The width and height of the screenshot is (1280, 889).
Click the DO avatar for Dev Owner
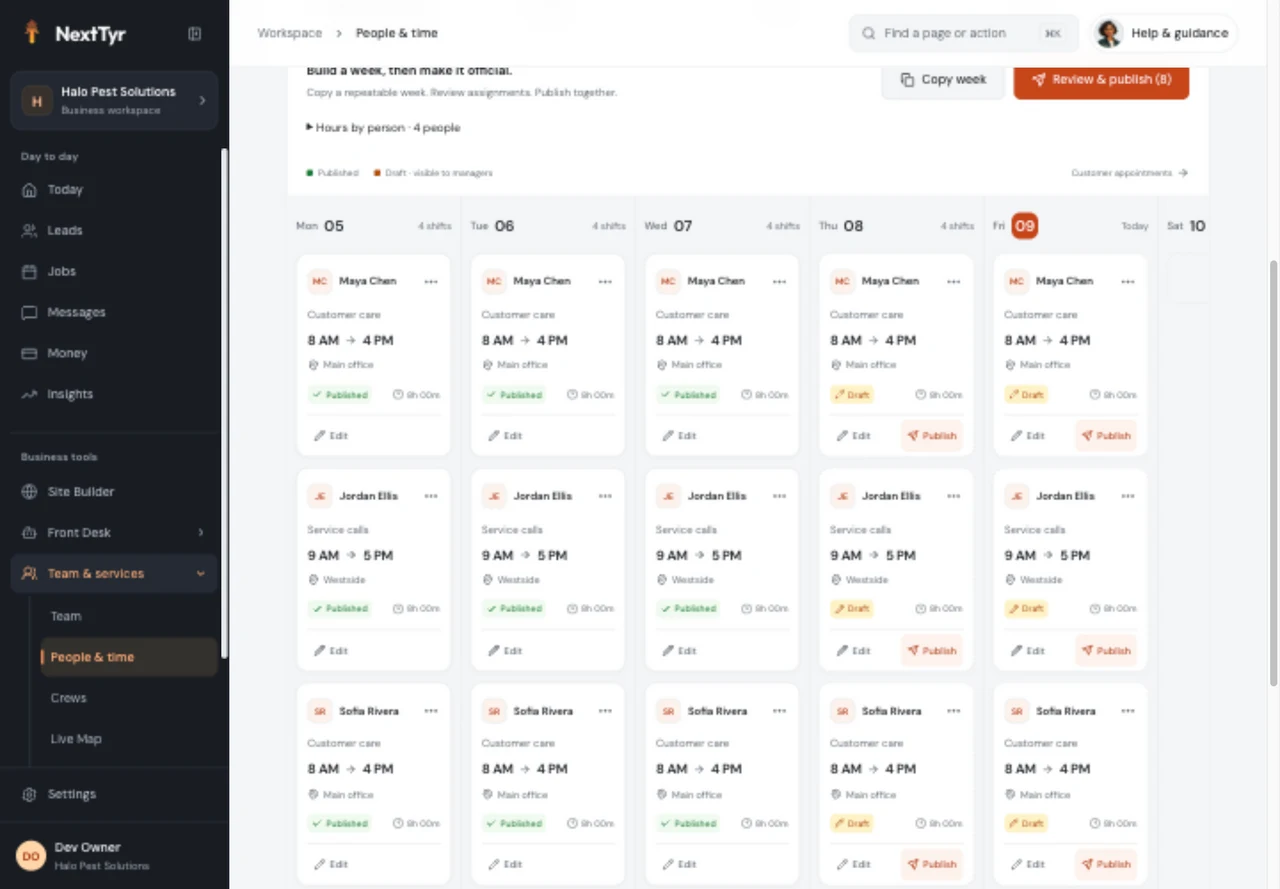(31, 856)
